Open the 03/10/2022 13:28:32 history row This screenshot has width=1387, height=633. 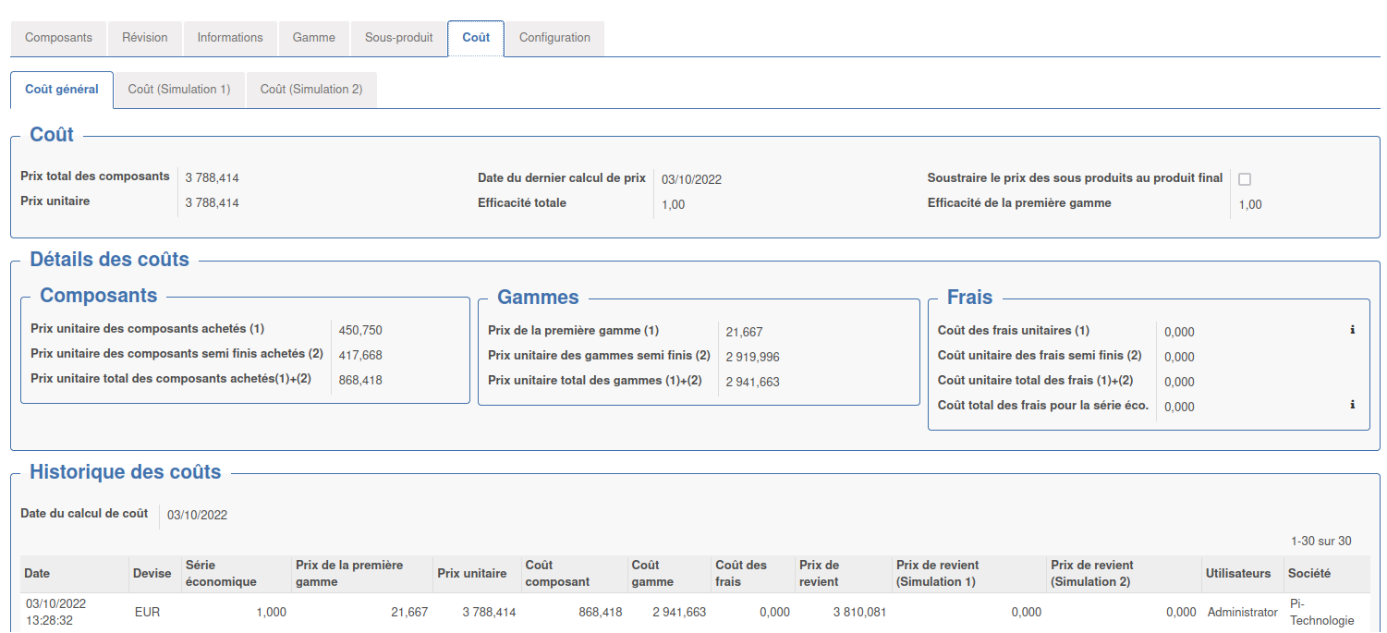point(56,612)
